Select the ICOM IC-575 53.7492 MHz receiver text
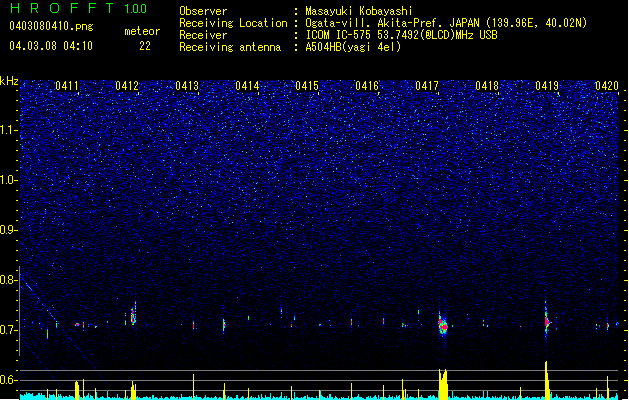The height and width of the screenshot is (400, 629). point(401,35)
